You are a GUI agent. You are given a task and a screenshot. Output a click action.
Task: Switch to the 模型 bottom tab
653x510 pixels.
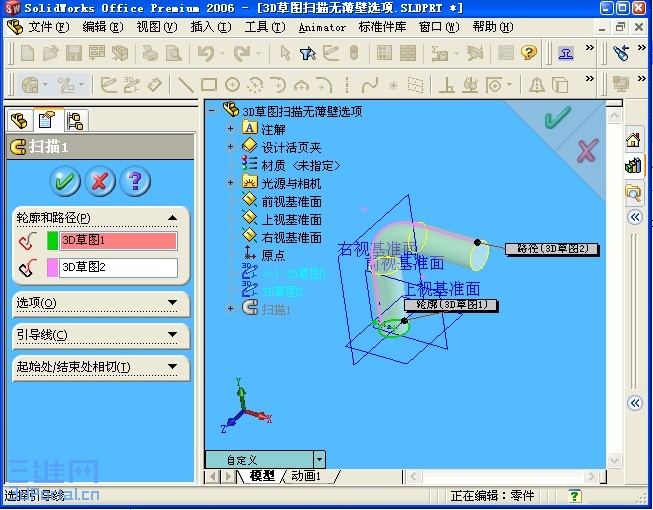(x=262, y=476)
